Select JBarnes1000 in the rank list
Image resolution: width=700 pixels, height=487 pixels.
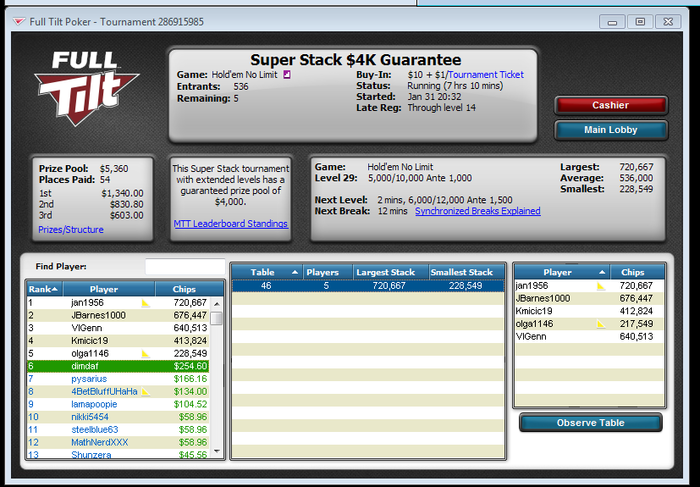click(x=118, y=315)
